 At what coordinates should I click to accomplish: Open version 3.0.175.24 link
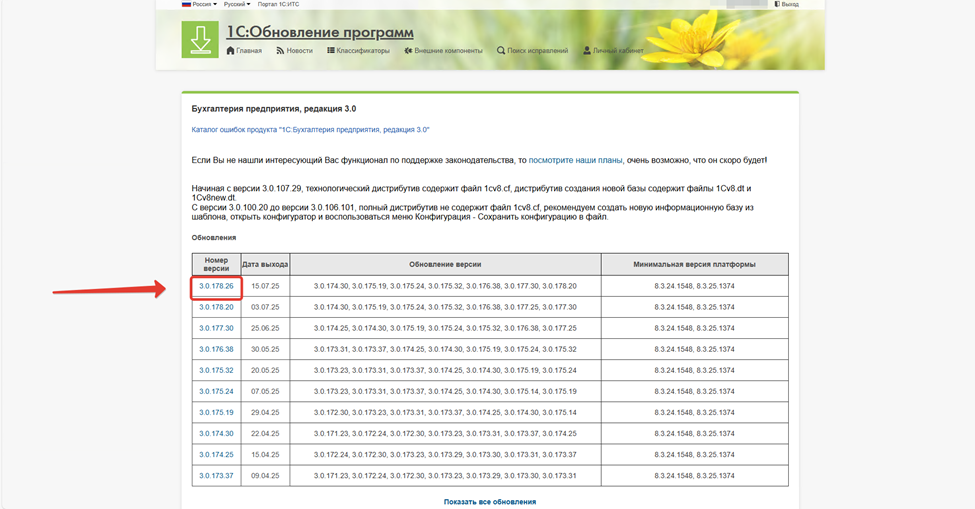tap(216, 392)
